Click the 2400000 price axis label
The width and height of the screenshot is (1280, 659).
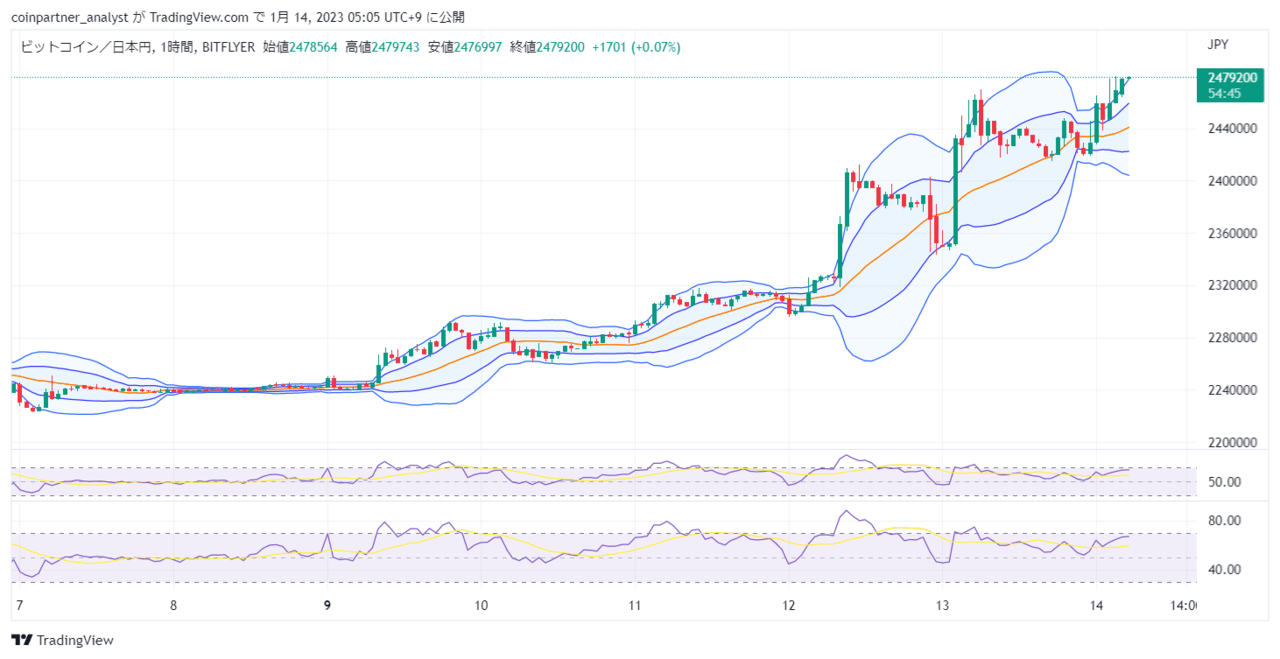click(x=1231, y=181)
